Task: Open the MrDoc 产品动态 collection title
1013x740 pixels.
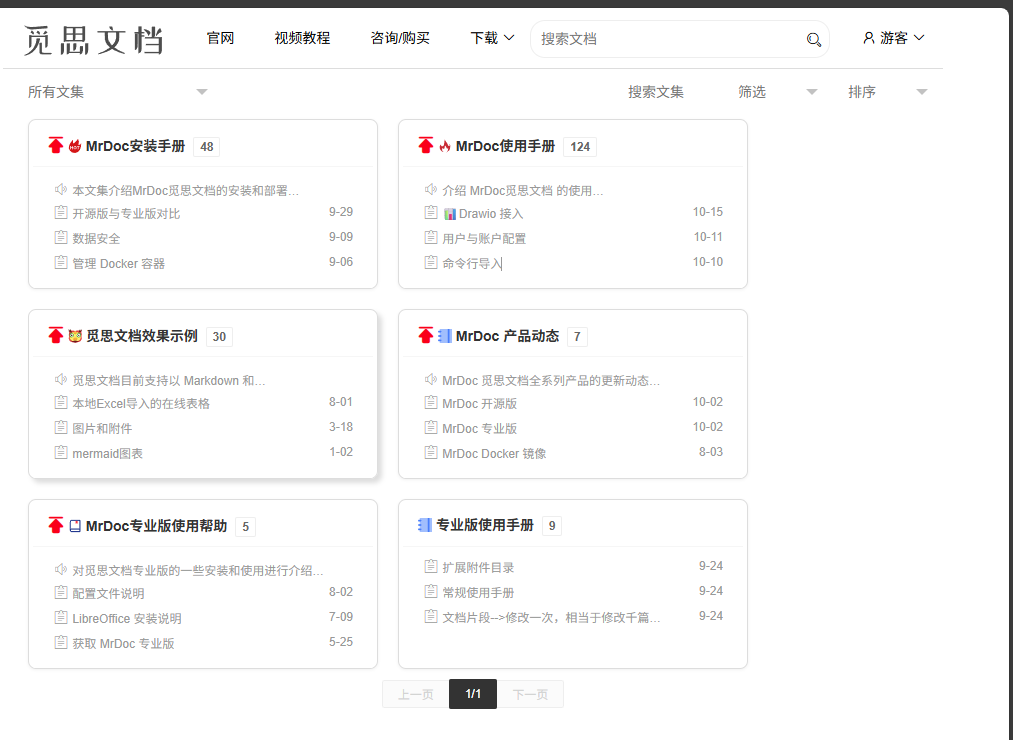Action: tap(507, 336)
